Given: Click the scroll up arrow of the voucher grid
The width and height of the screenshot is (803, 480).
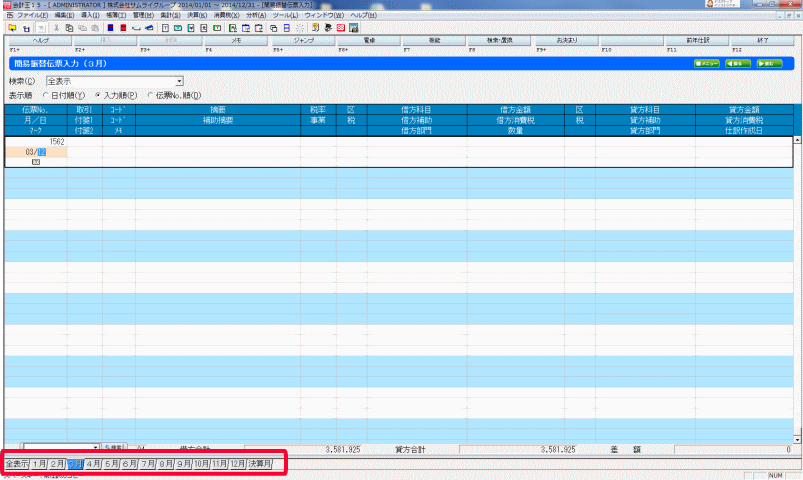Looking at the screenshot, I should tap(797, 140).
